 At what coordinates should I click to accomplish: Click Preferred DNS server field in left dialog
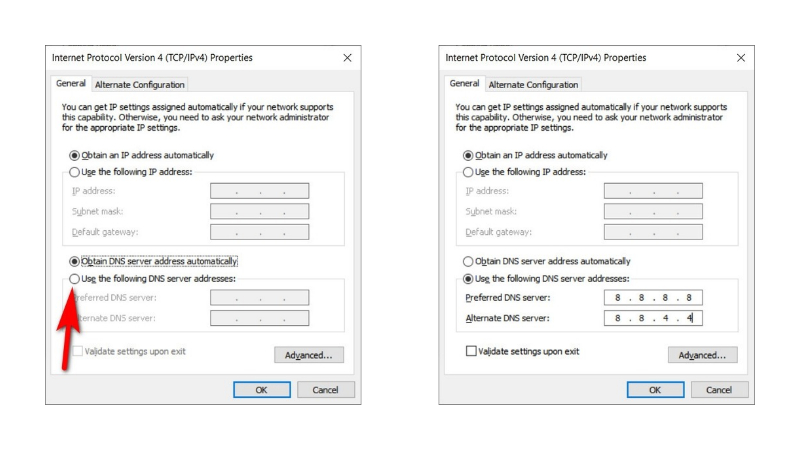pyautogui.click(x=260, y=297)
